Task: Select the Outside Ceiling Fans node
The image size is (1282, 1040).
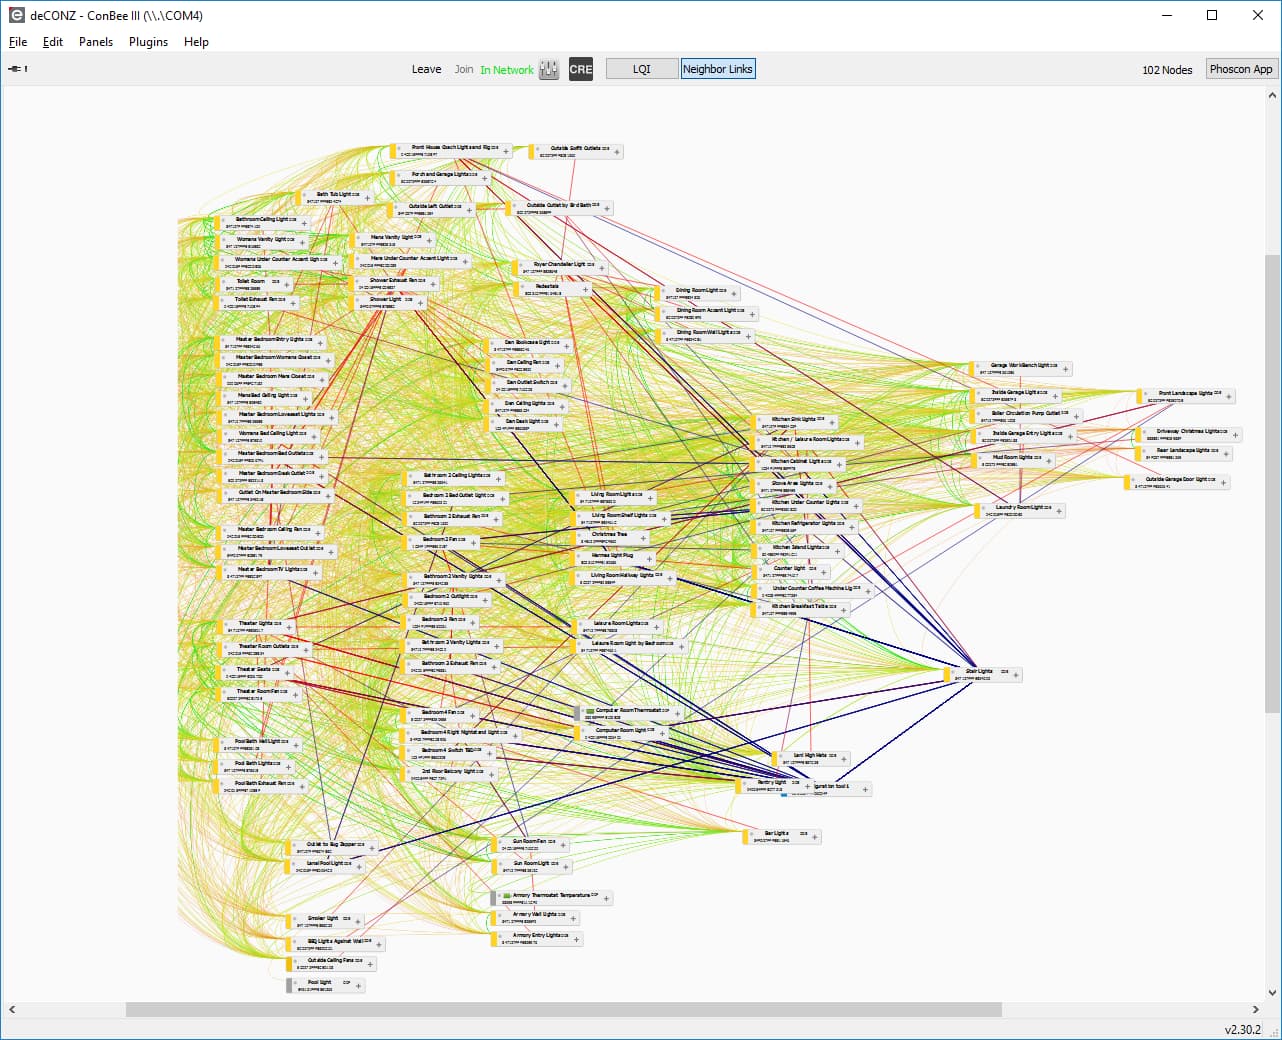Action: coord(332,964)
